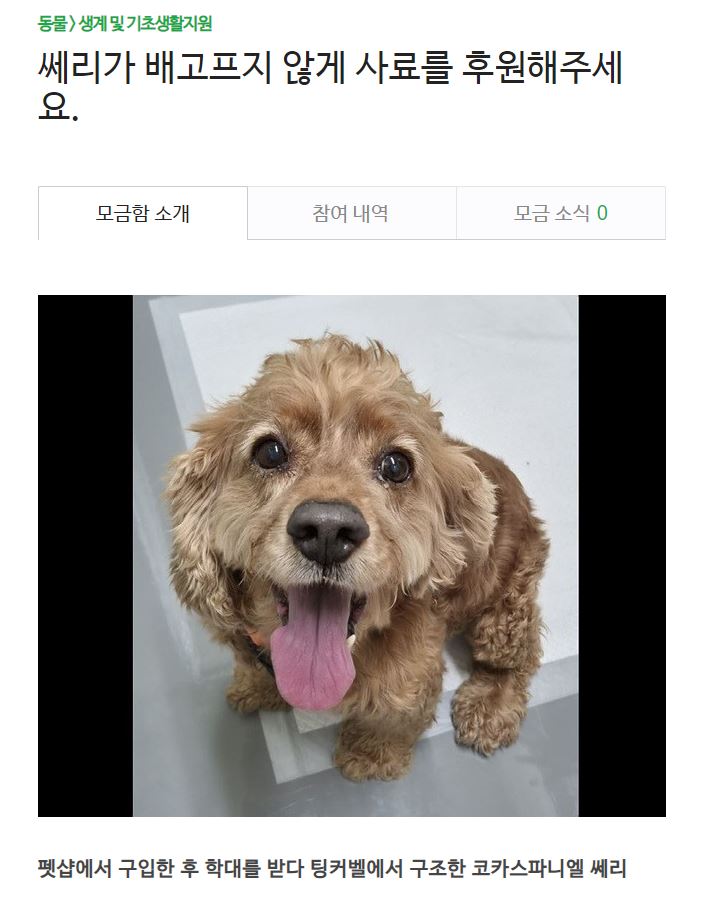Select the 모금함 소개 tab
The image size is (702, 900).
pos(143,213)
